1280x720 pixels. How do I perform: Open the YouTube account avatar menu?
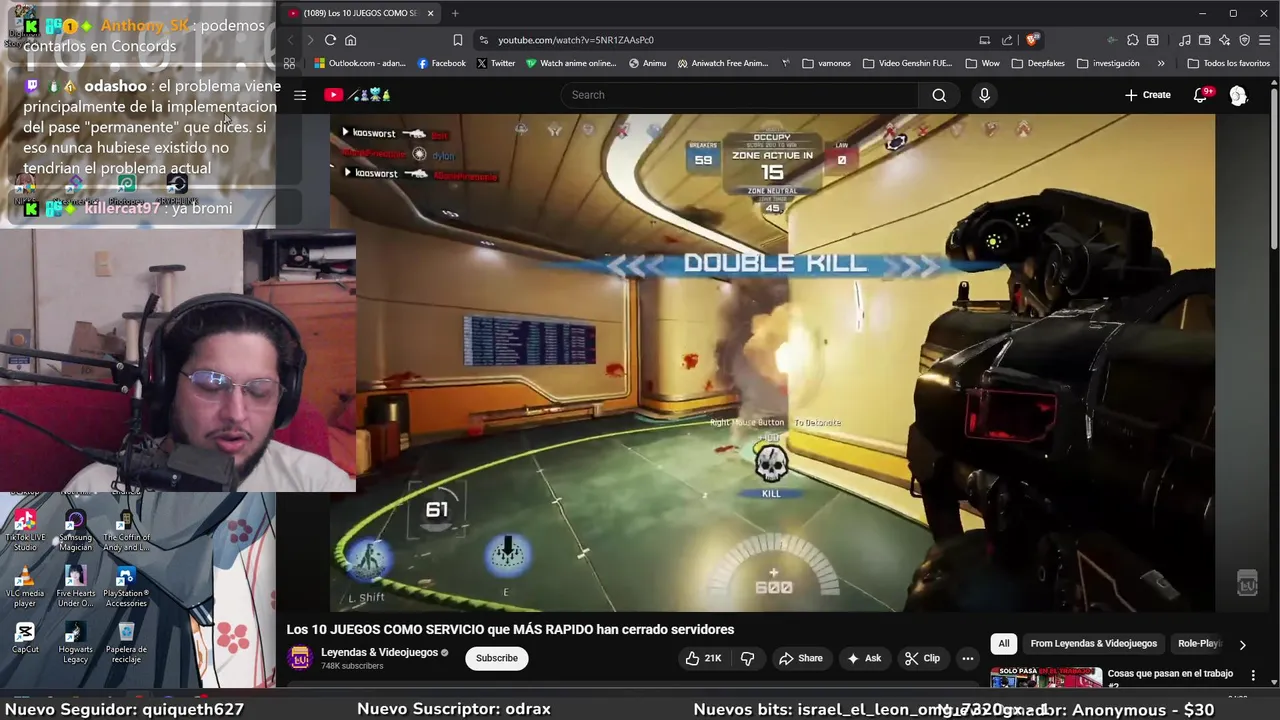click(1238, 95)
